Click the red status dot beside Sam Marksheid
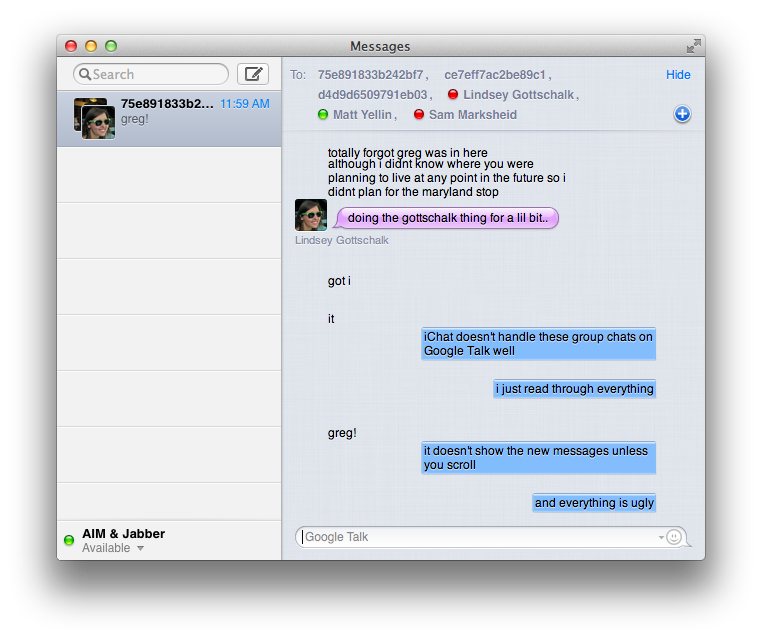This screenshot has width=762, height=639. [418, 114]
